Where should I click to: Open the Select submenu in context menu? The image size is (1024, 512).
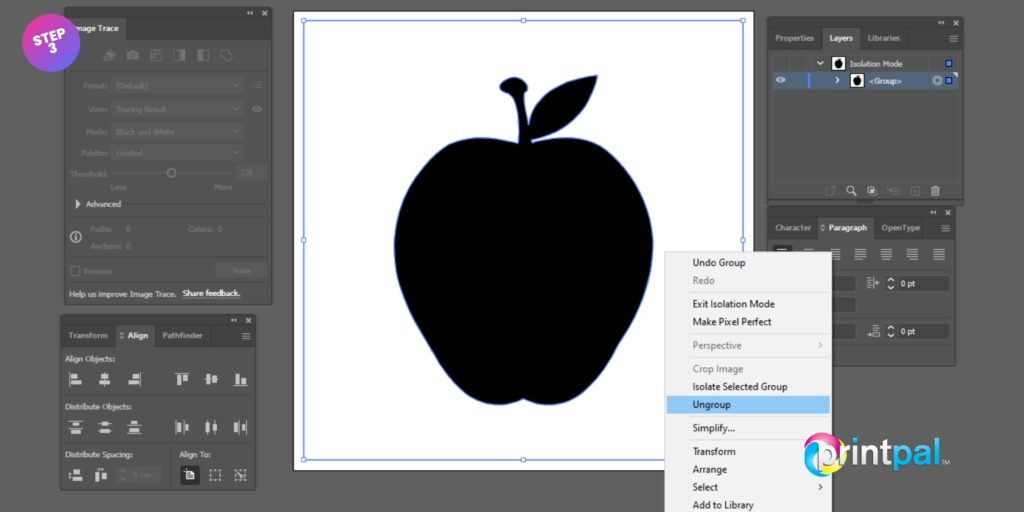pyautogui.click(x=748, y=487)
